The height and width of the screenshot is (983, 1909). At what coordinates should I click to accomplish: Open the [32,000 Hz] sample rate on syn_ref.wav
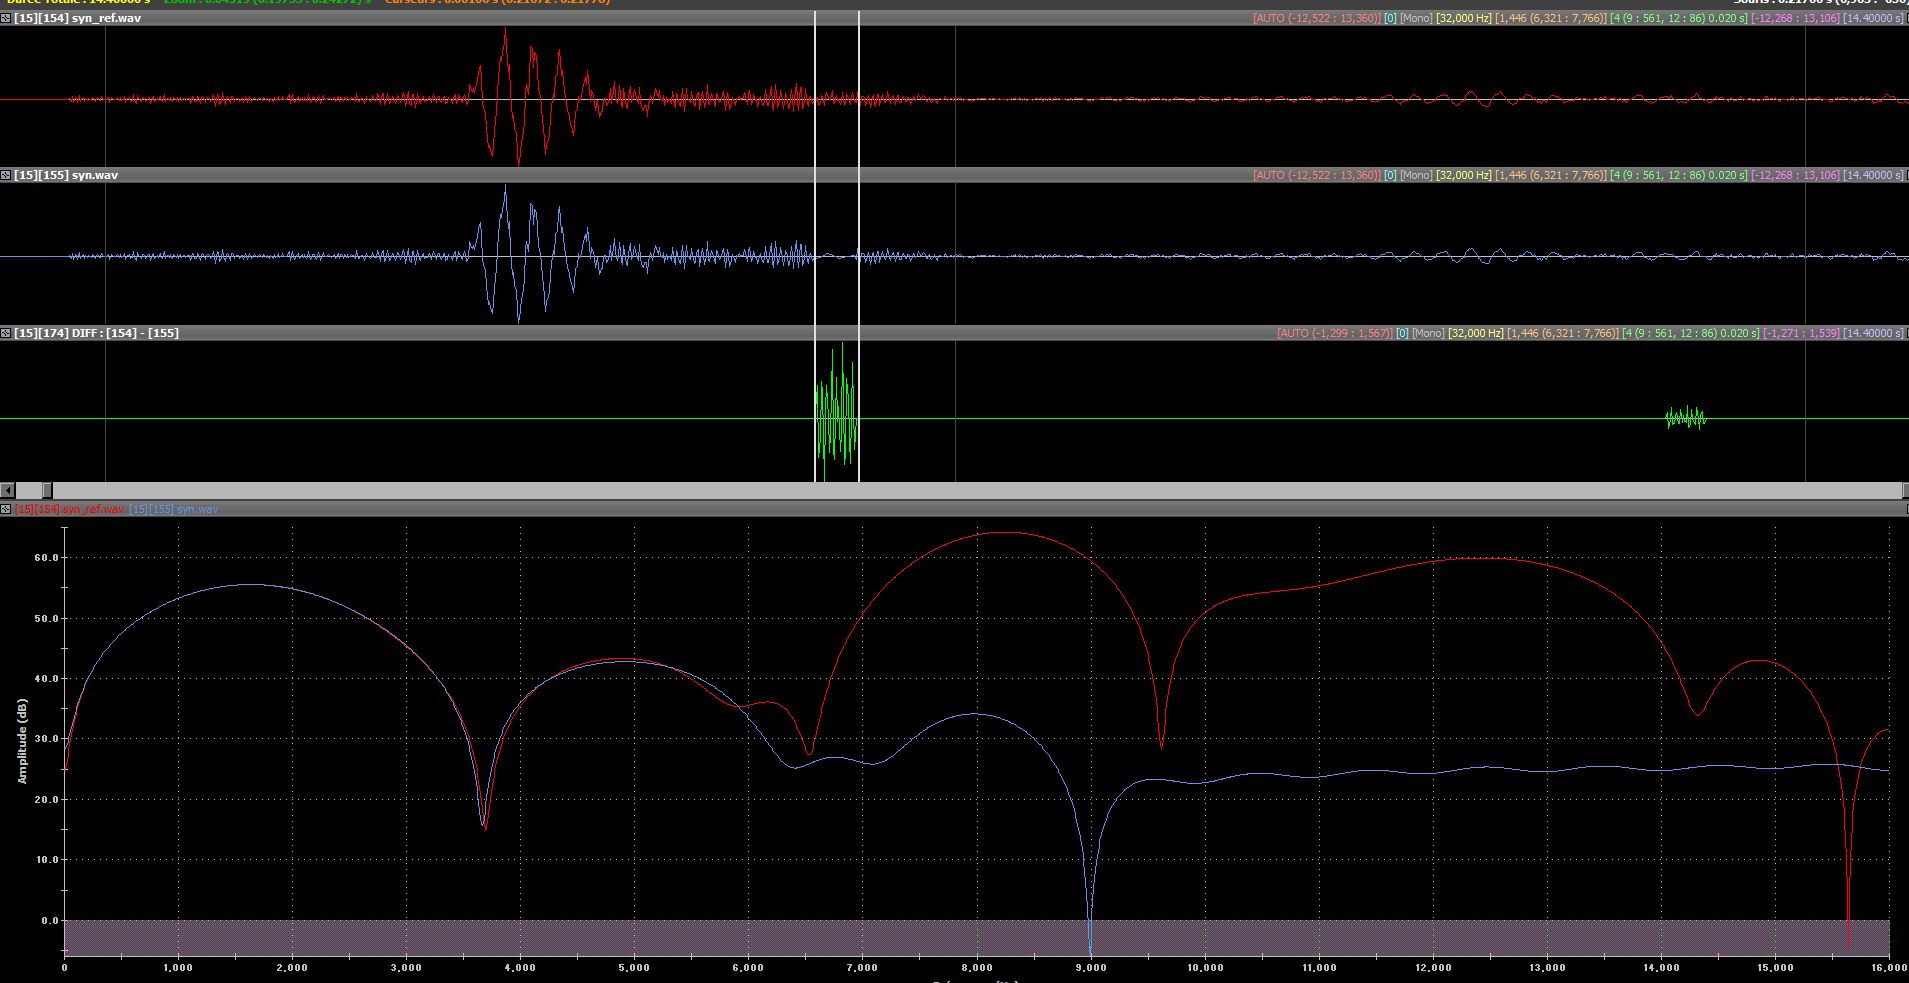(1464, 18)
